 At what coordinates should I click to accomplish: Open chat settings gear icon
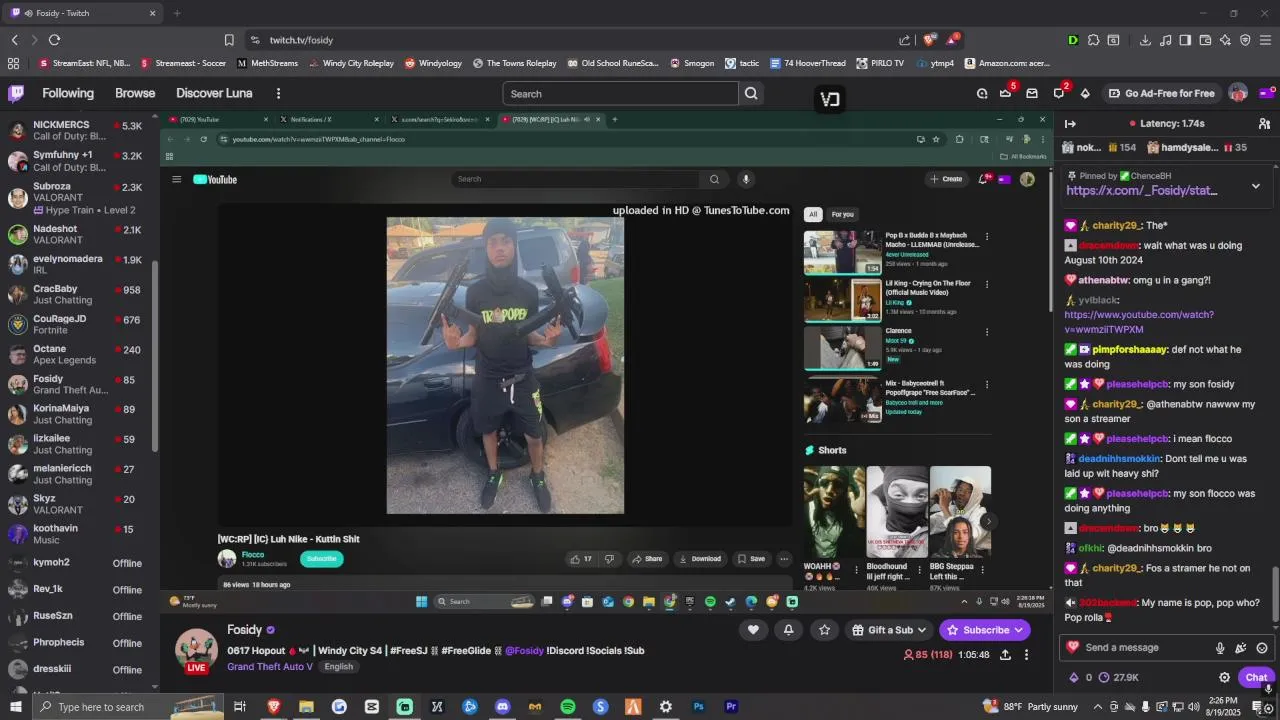1224,677
